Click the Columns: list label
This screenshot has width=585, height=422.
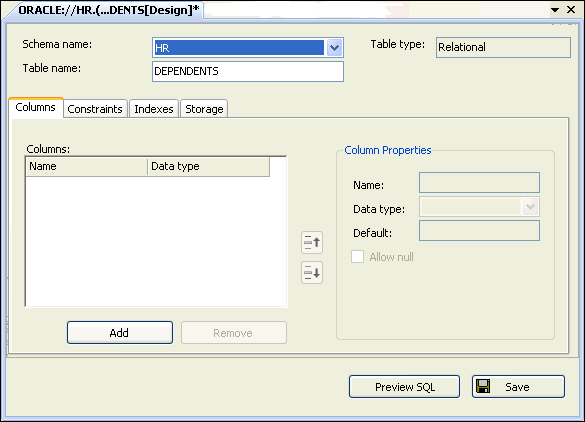click(x=48, y=149)
